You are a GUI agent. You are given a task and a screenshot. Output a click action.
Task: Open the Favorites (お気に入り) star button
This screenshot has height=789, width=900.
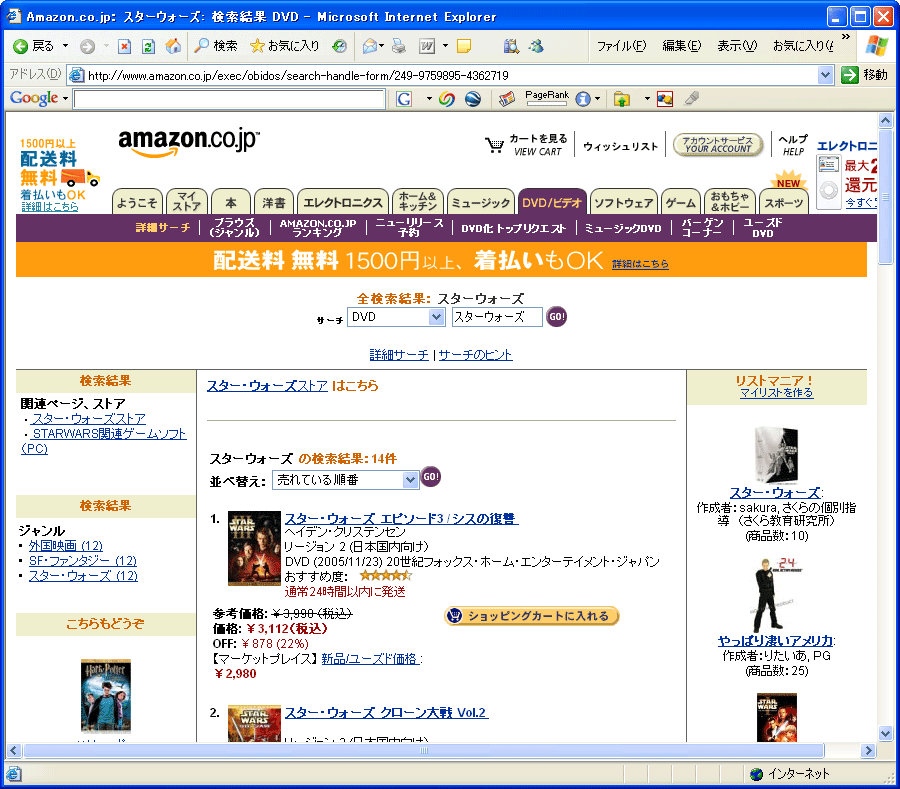coord(285,46)
